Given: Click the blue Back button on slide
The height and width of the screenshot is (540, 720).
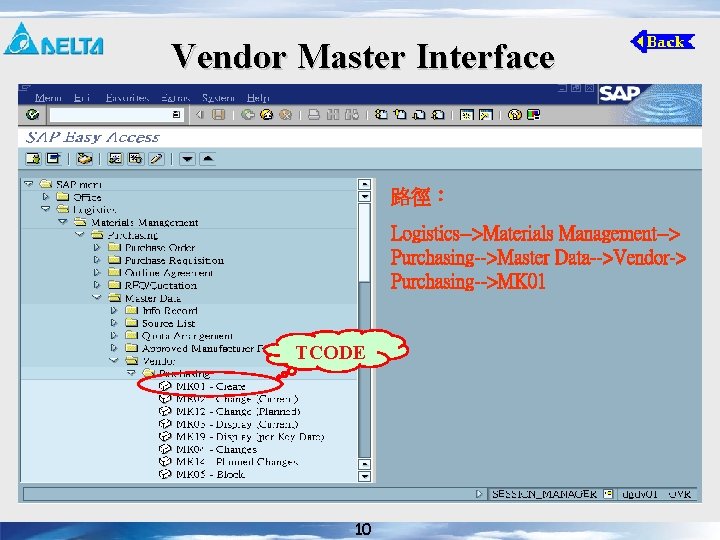Looking at the screenshot, I should point(663,42).
